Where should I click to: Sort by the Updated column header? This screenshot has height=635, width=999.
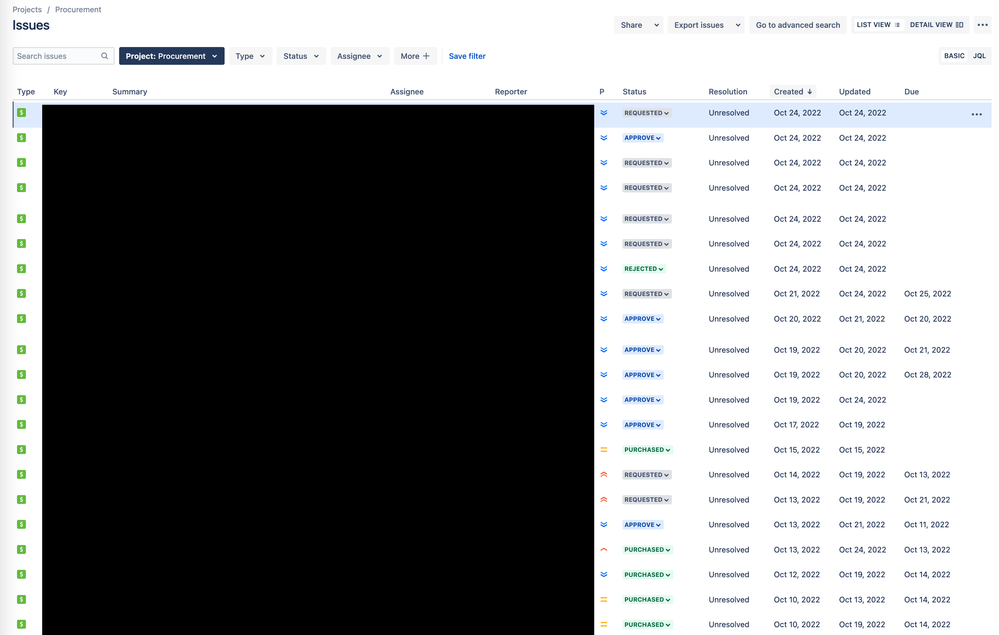pos(854,92)
